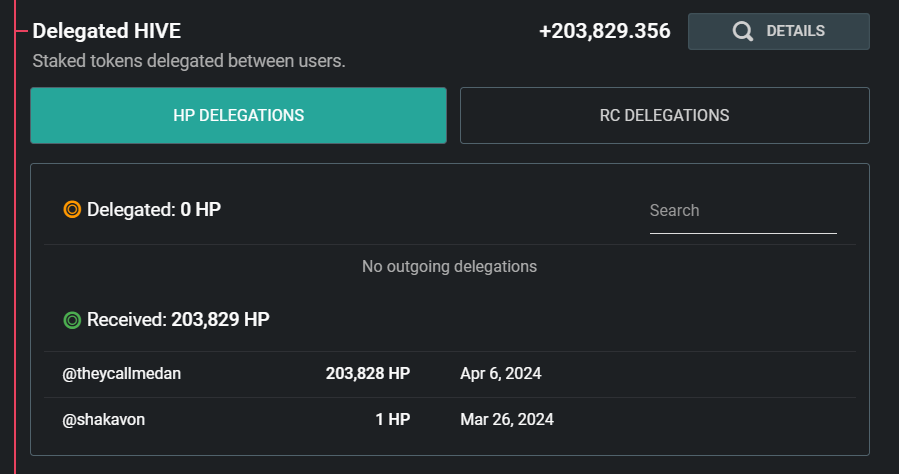Viewport: 899px width, 474px height.
Task: Click the Received: 203,829 HP label
Action: pyautogui.click(x=178, y=320)
